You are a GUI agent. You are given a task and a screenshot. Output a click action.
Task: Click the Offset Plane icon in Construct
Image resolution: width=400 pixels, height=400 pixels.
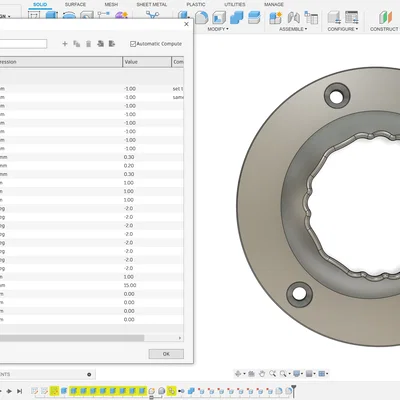[385, 17]
